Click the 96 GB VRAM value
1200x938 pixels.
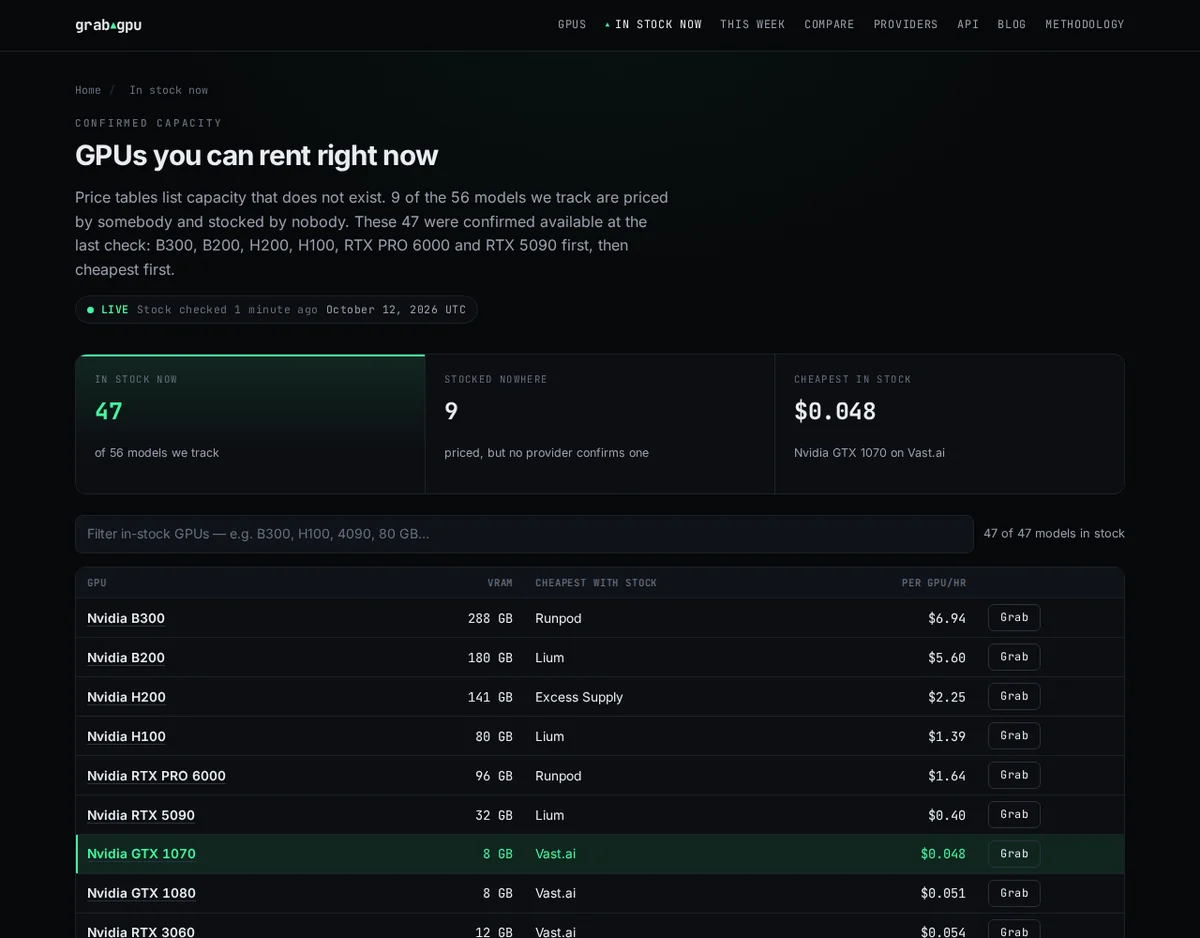[x=494, y=776]
